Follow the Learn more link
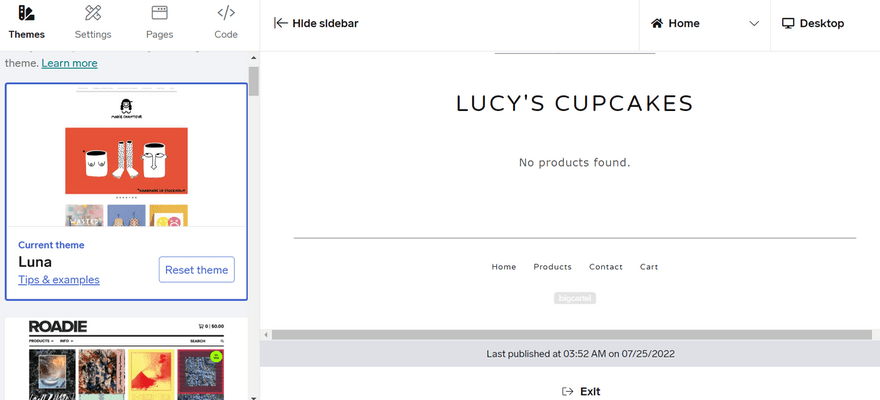880x400 pixels. 69,63
